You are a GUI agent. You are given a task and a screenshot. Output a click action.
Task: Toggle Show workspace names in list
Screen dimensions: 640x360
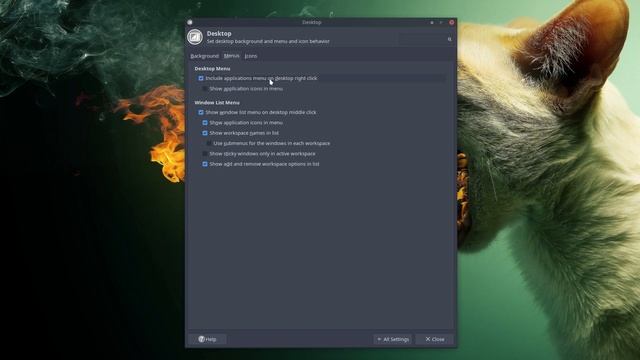pos(205,133)
